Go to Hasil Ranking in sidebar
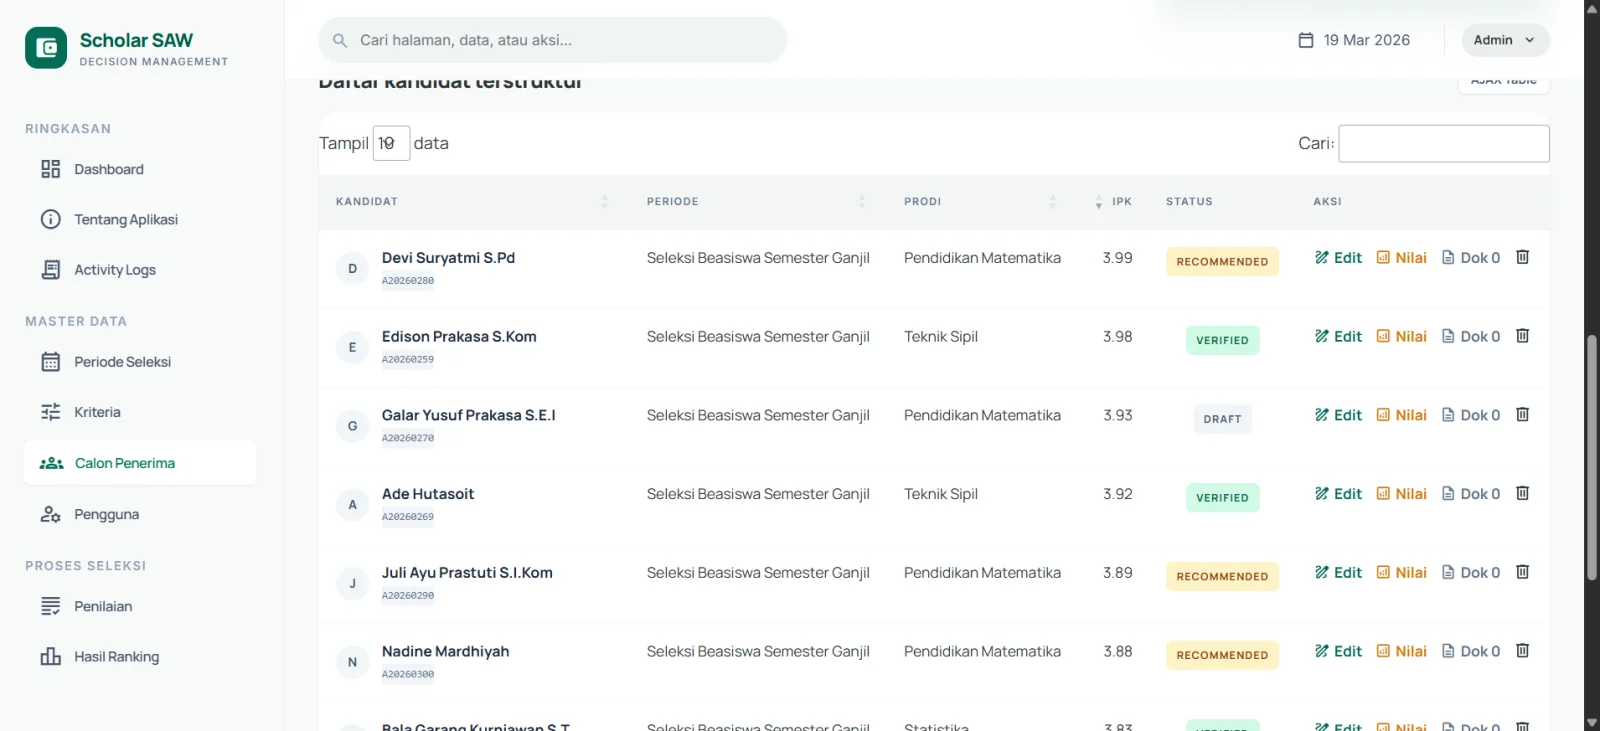Image resolution: width=1600 pixels, height=731 pixels. tap(116, 657)
